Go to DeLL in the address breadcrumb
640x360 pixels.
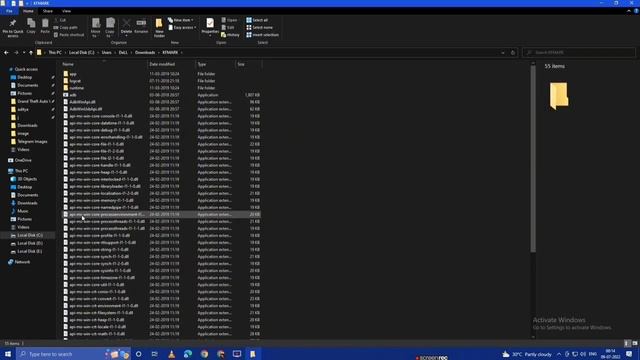[x=123, y=53]
